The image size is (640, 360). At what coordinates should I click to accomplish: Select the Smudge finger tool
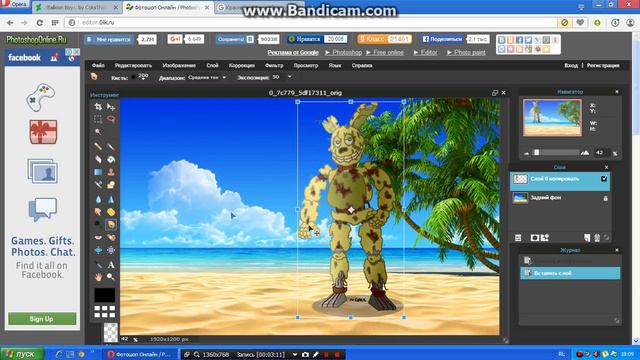tap(98, 212)
